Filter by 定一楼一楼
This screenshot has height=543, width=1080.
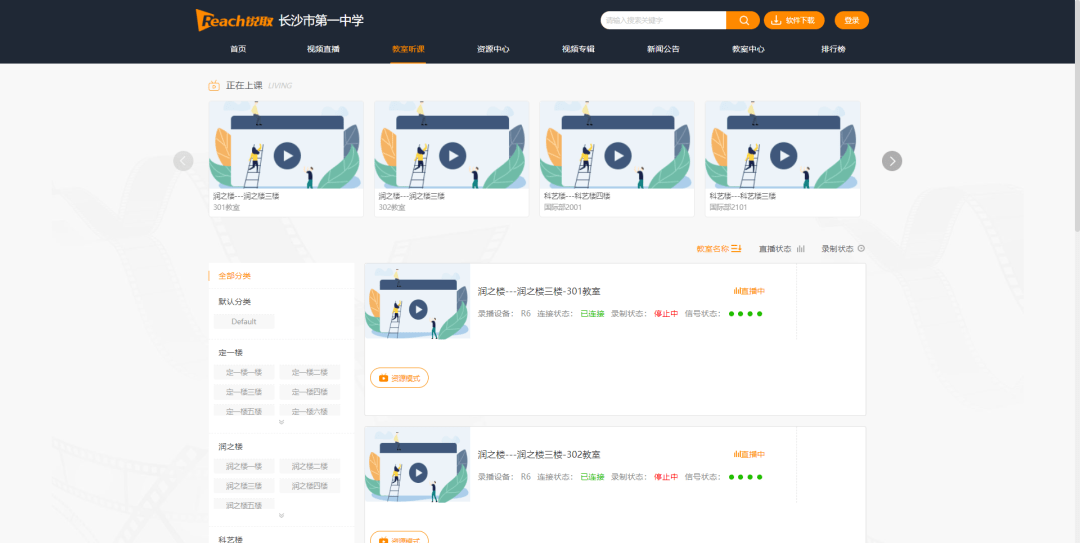click(244, 372)
